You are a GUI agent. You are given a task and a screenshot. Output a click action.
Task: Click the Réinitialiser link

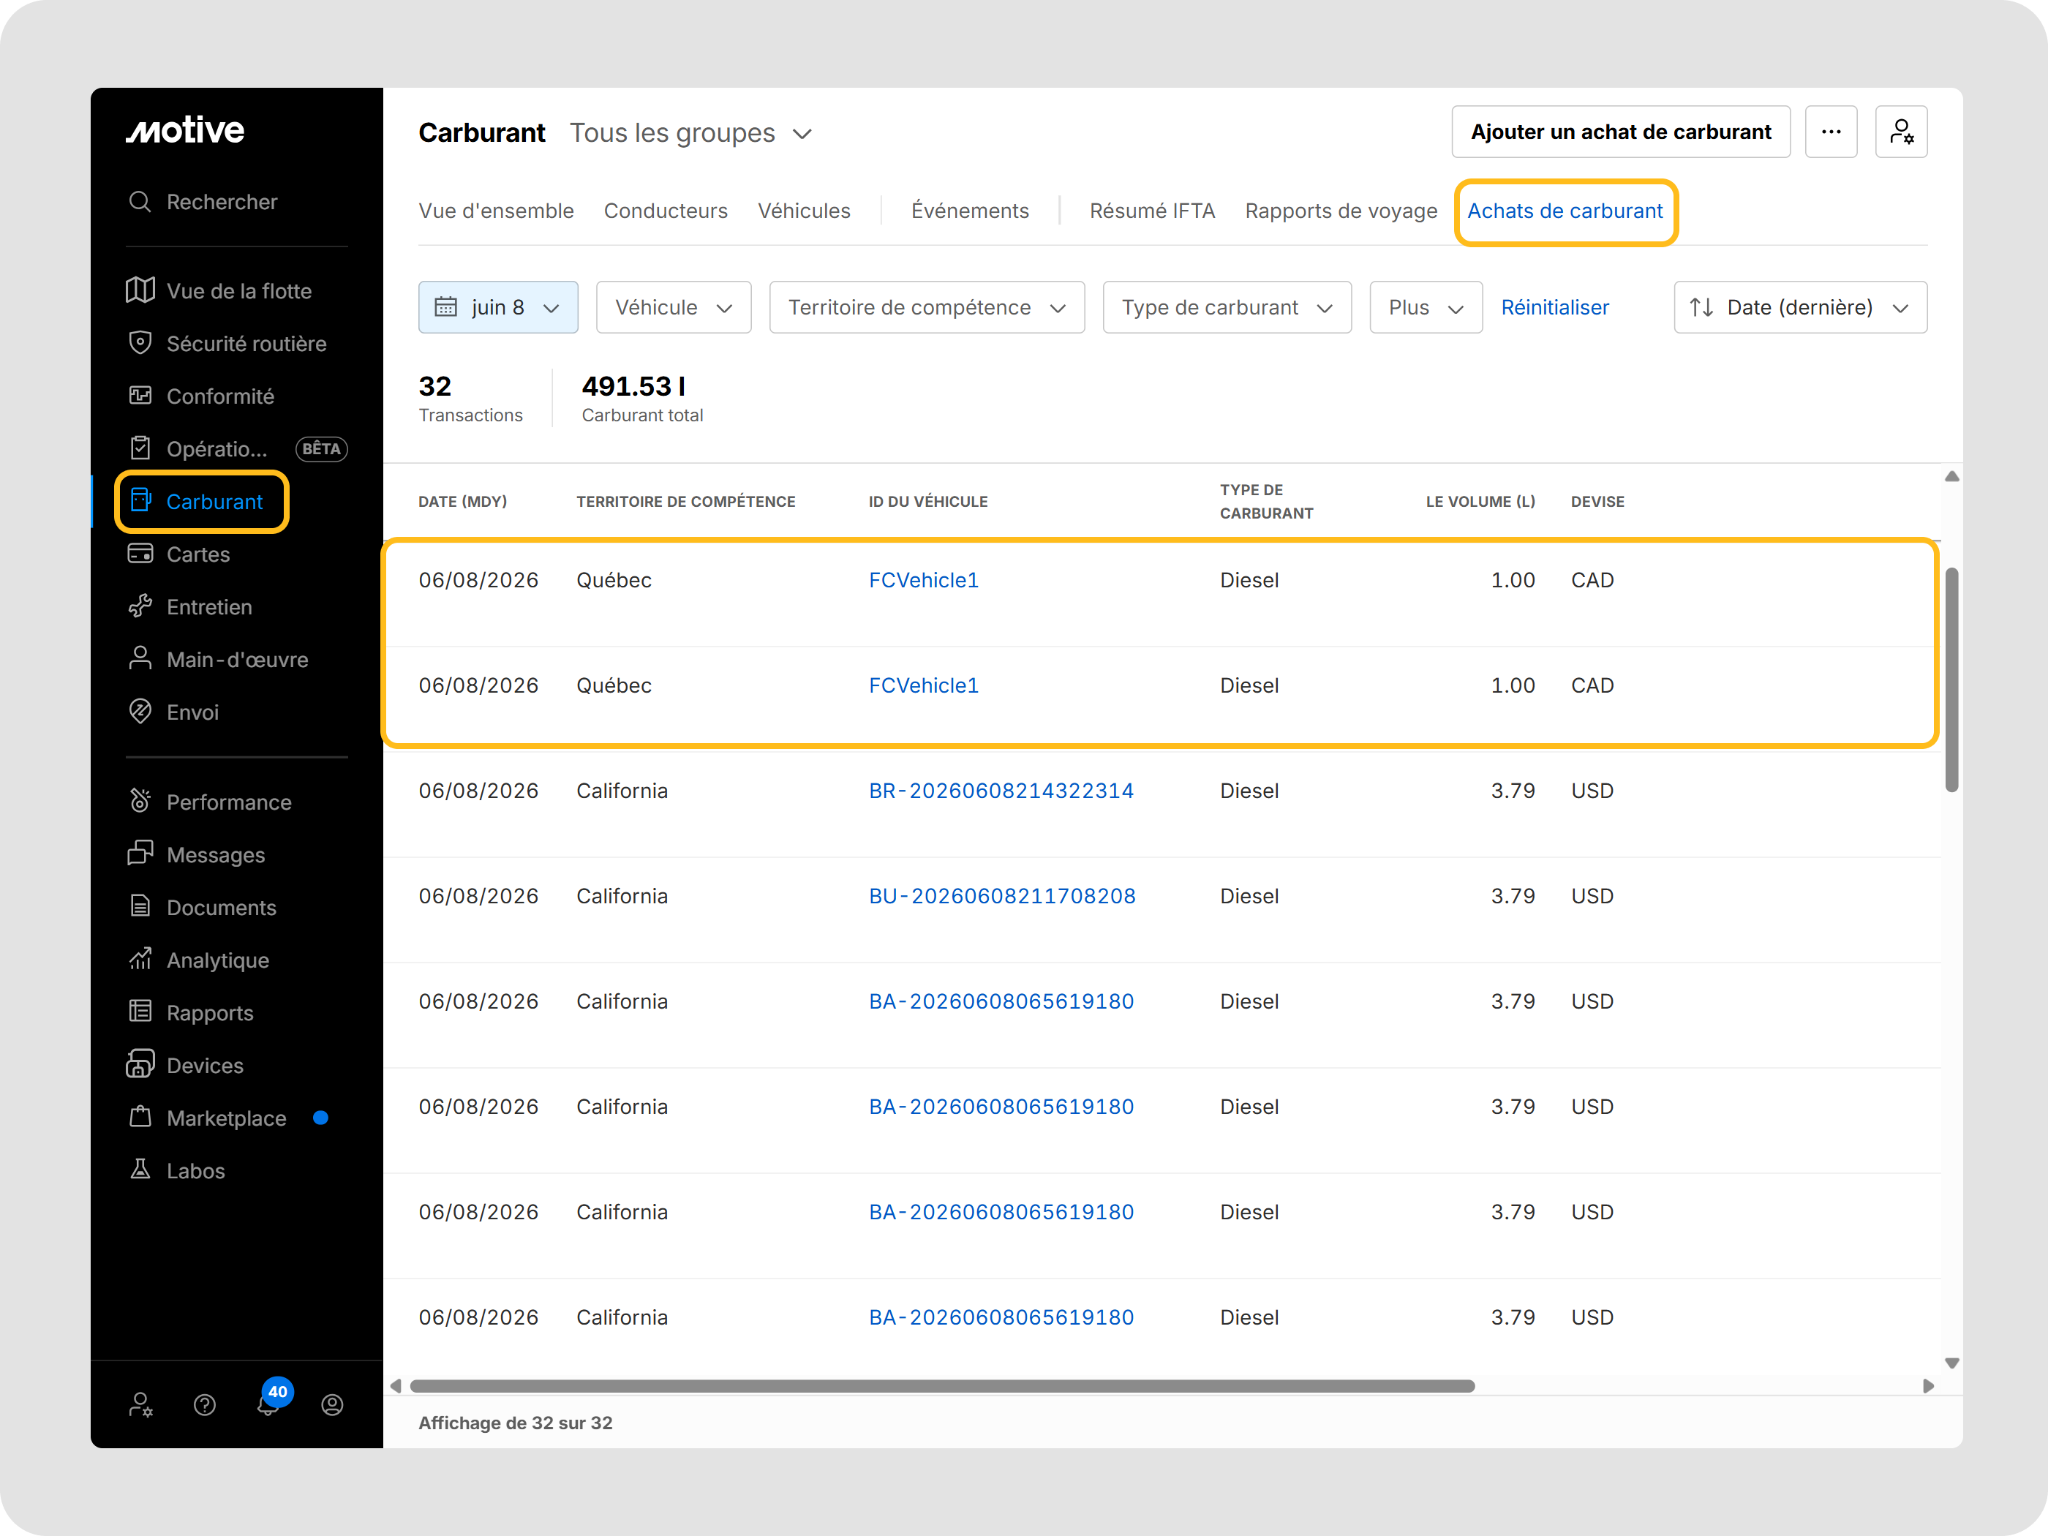pyautogui.click(x=1555, y=307)
